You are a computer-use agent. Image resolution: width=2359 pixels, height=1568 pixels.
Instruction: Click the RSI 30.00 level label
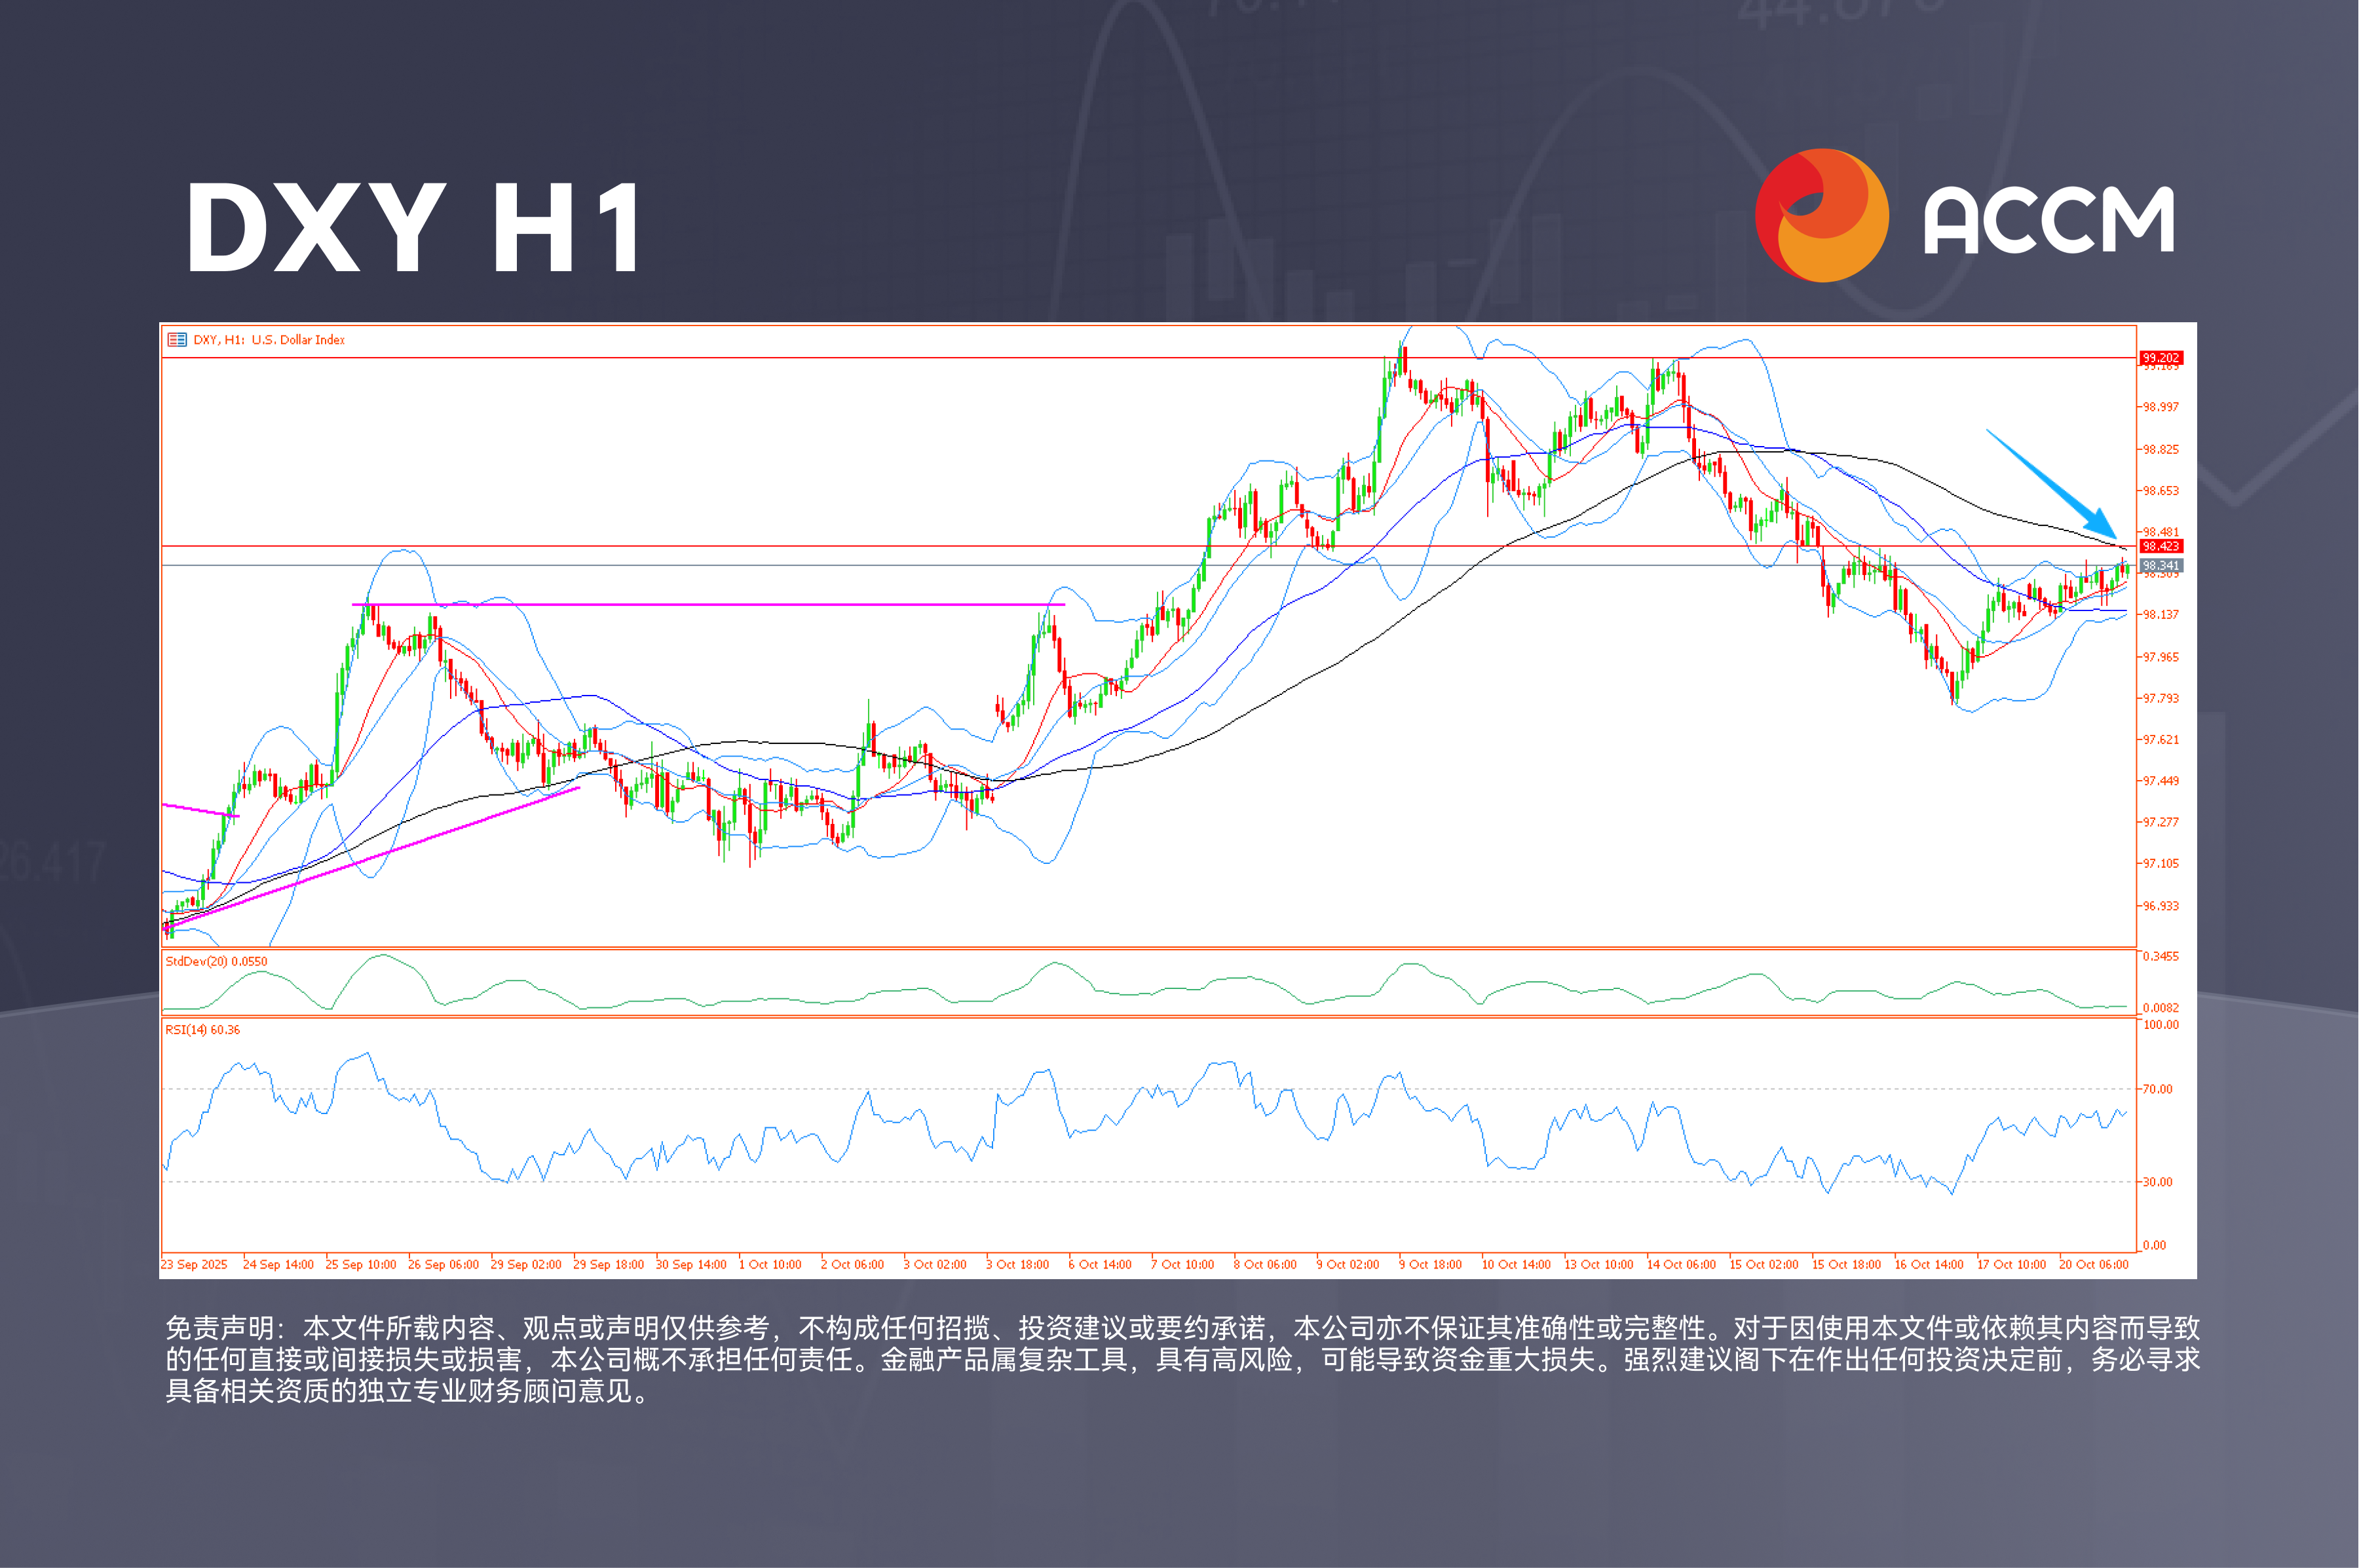tap(2157, 1182)
